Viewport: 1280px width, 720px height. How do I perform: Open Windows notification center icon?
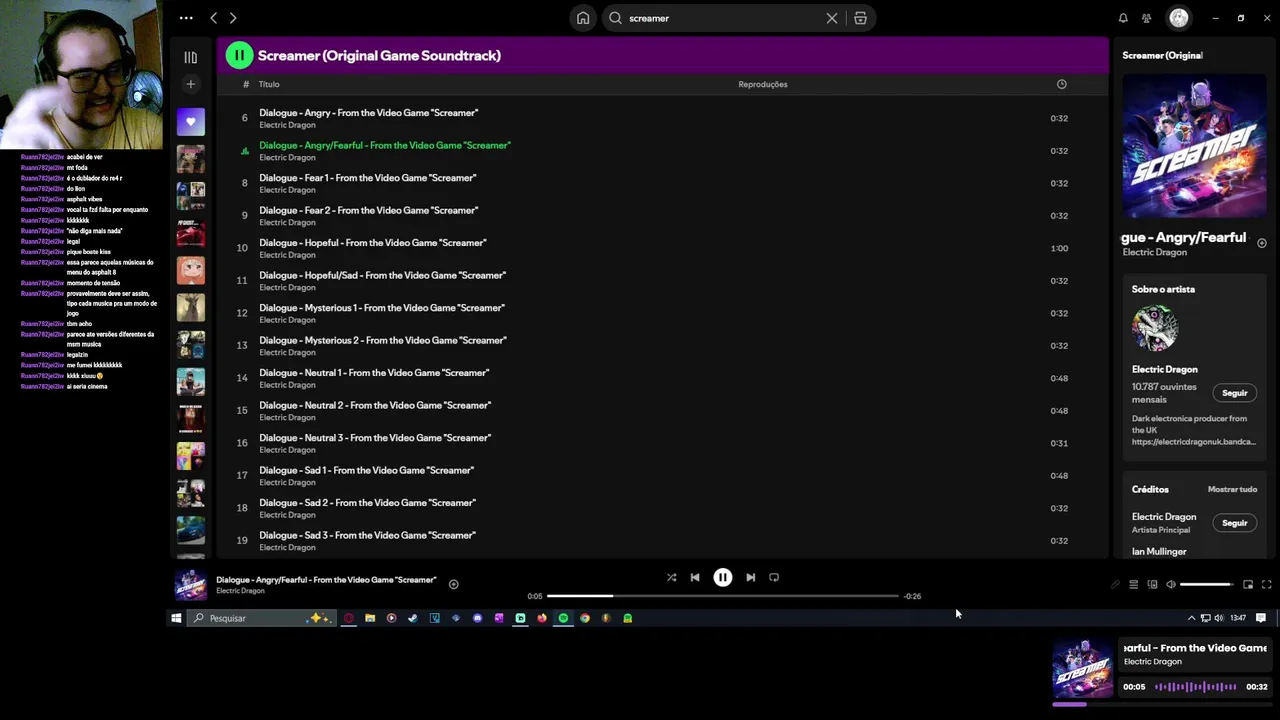[x=1260, y=618]
